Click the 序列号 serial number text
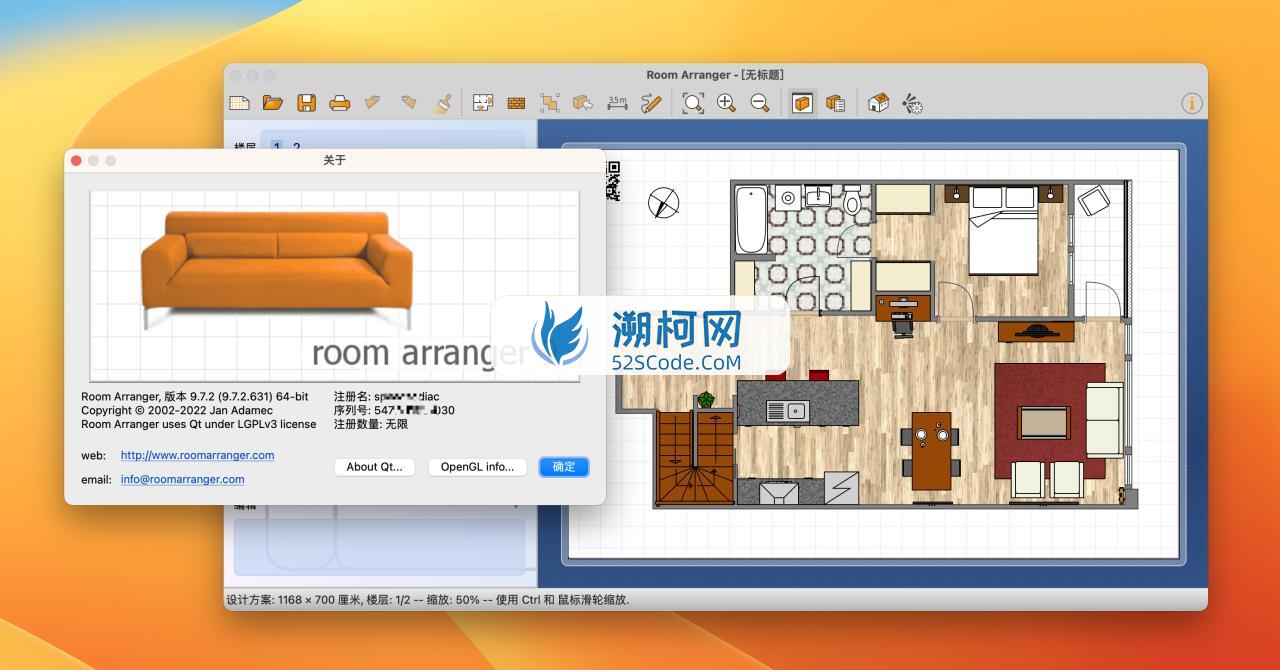The width and height of the screenshot is (1280, 670). coord(394,410)
